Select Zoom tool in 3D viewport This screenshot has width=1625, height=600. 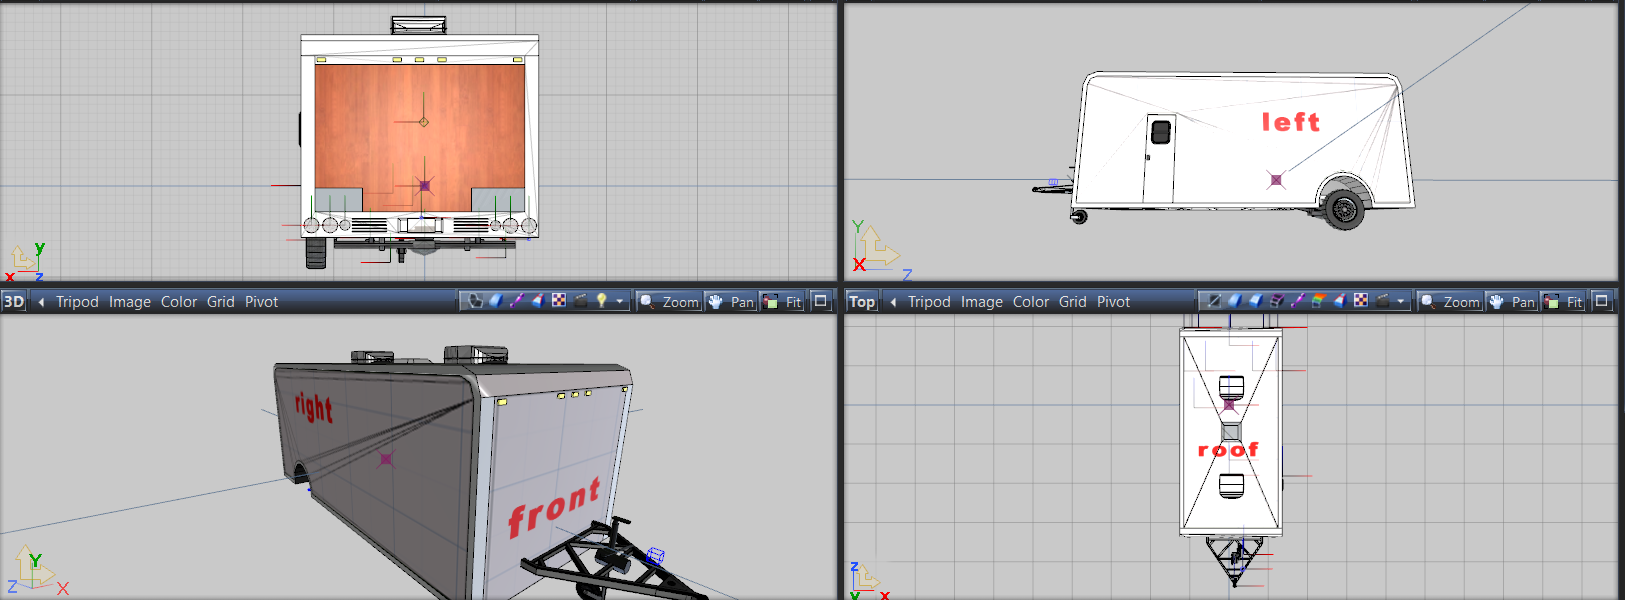(669, 302)
